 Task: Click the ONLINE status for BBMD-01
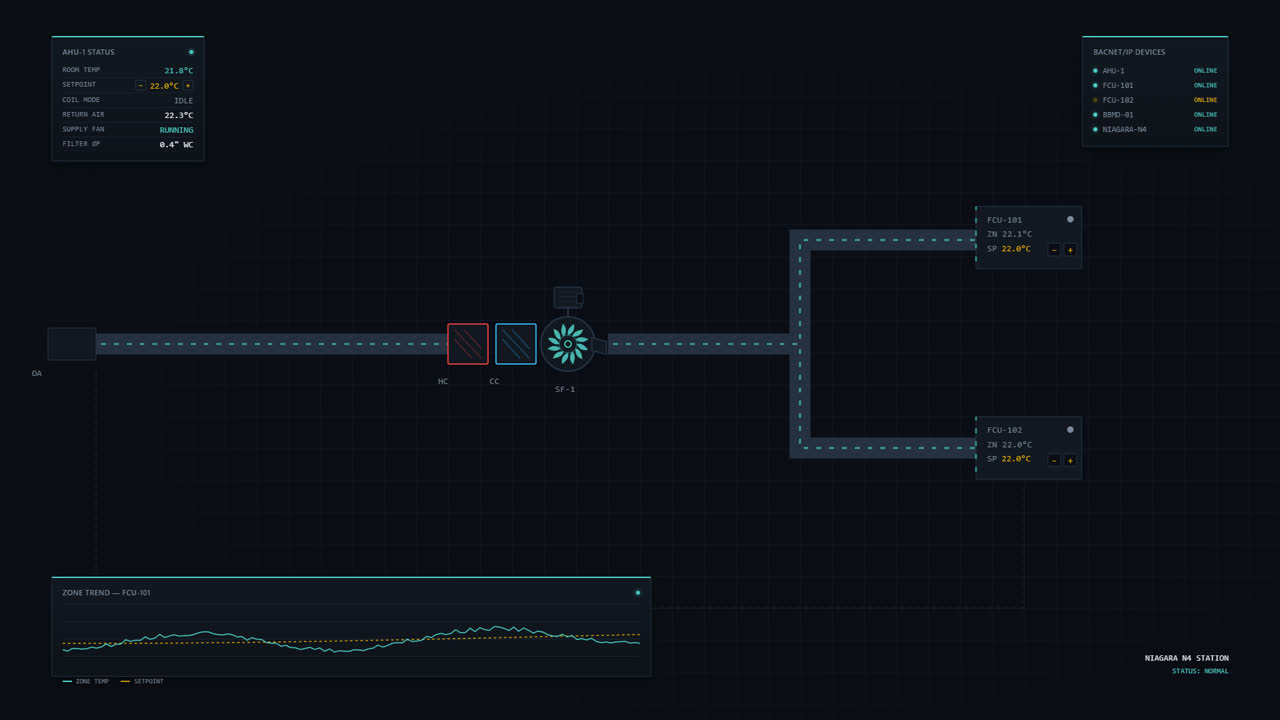1205,115
